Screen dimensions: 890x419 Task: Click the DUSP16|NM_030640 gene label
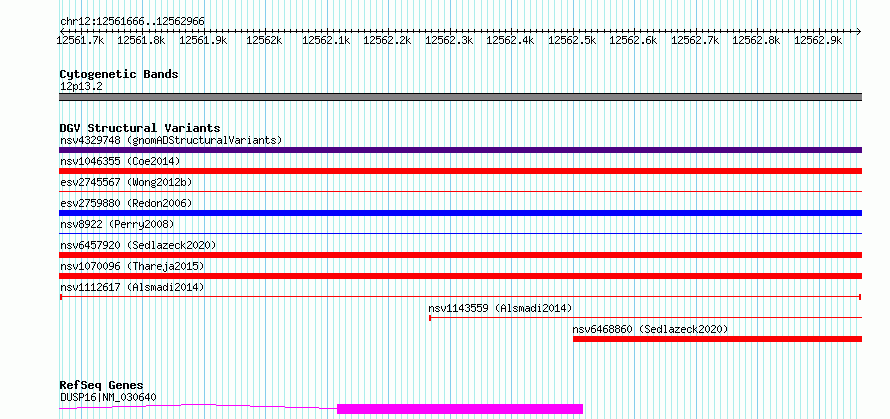[x=108, y=397]
